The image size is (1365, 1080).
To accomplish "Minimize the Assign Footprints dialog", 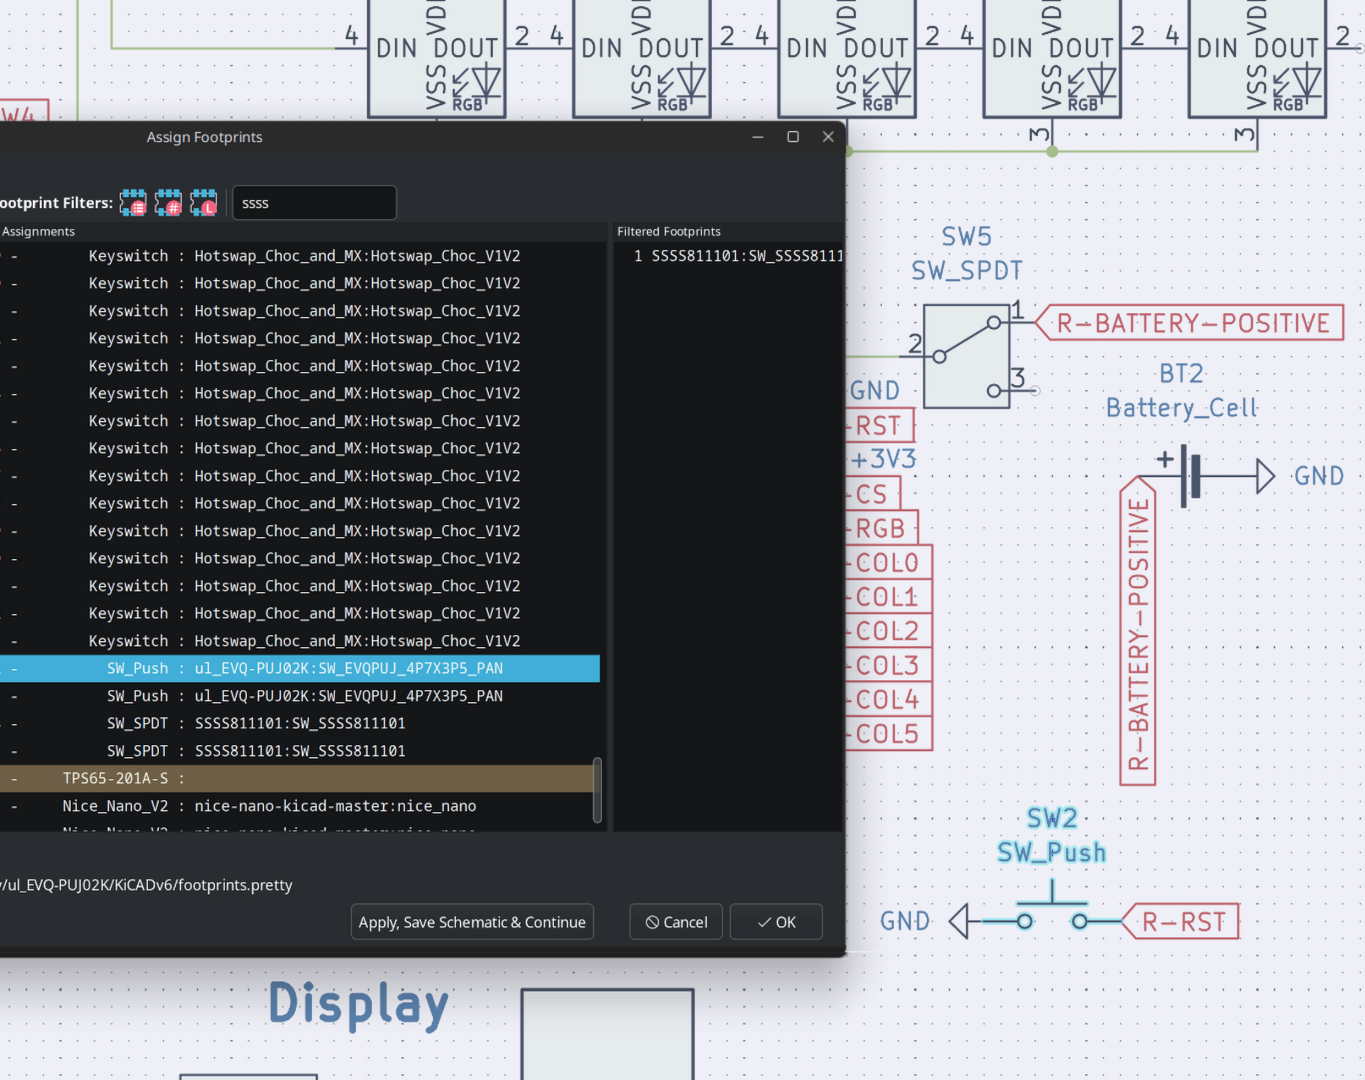I will [x=758, y=137].
